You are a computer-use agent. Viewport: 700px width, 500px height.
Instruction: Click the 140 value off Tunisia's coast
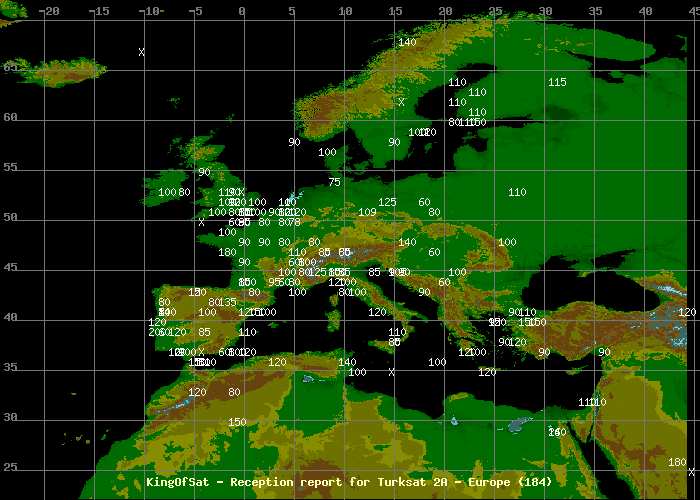point(347,362)
